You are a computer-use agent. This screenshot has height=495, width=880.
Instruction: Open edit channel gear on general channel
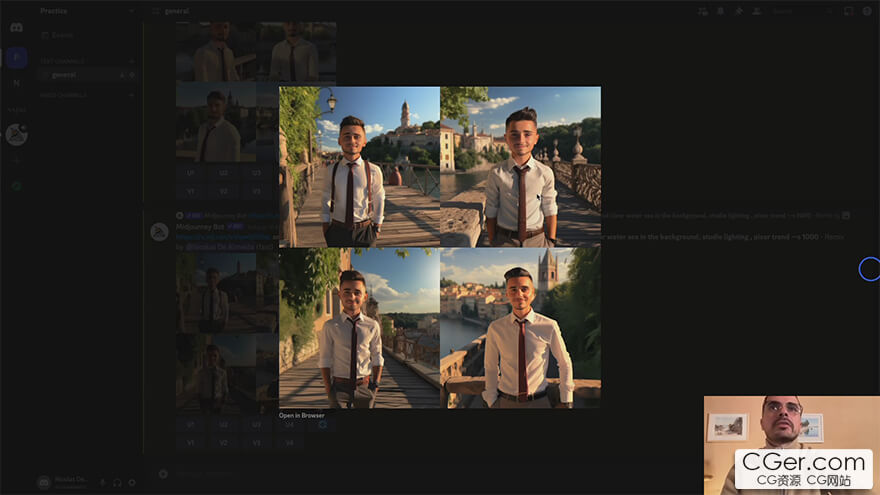(x=132, y=75)
